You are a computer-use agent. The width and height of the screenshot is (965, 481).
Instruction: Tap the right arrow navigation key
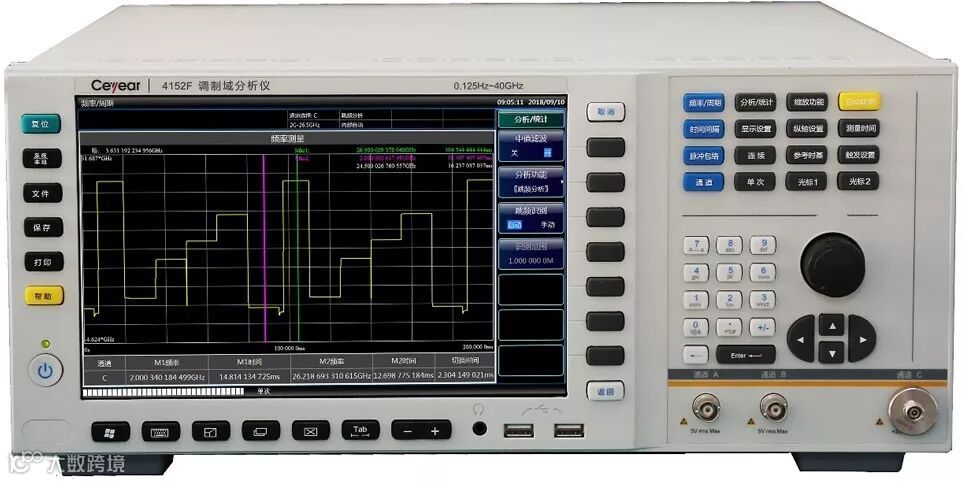click(862, 338)
